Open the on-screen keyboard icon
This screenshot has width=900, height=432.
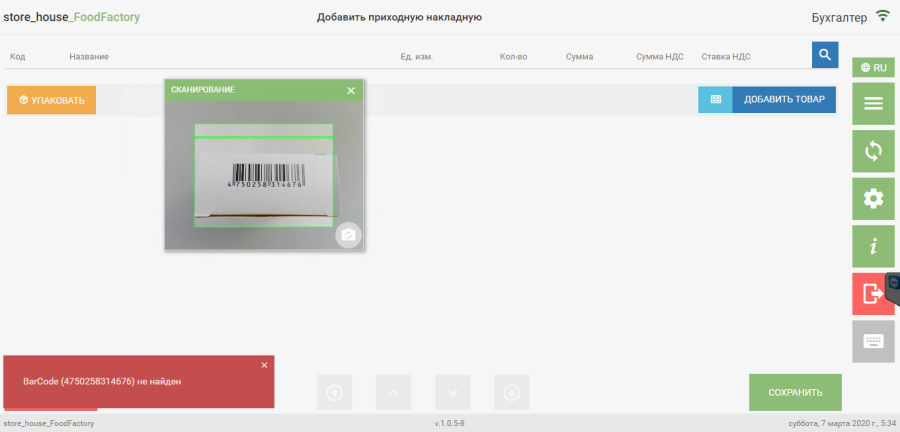(x=873, y=341)
